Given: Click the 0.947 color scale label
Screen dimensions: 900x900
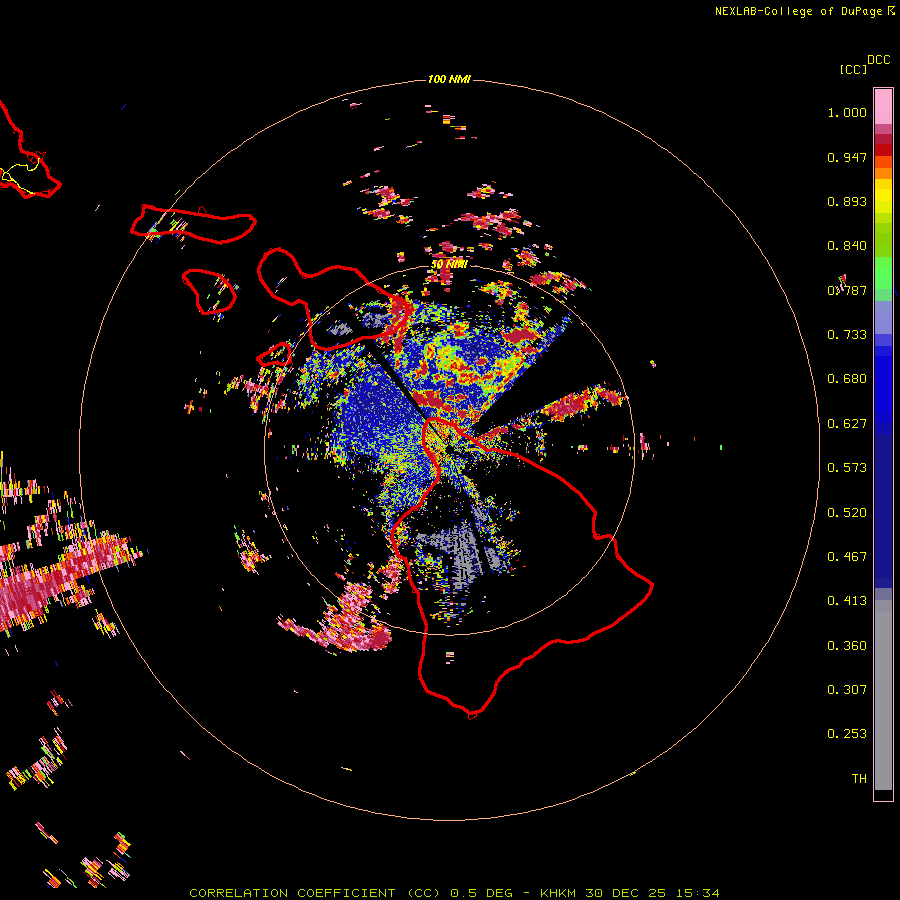Looking at the screenshot, I should click(847, 157).
